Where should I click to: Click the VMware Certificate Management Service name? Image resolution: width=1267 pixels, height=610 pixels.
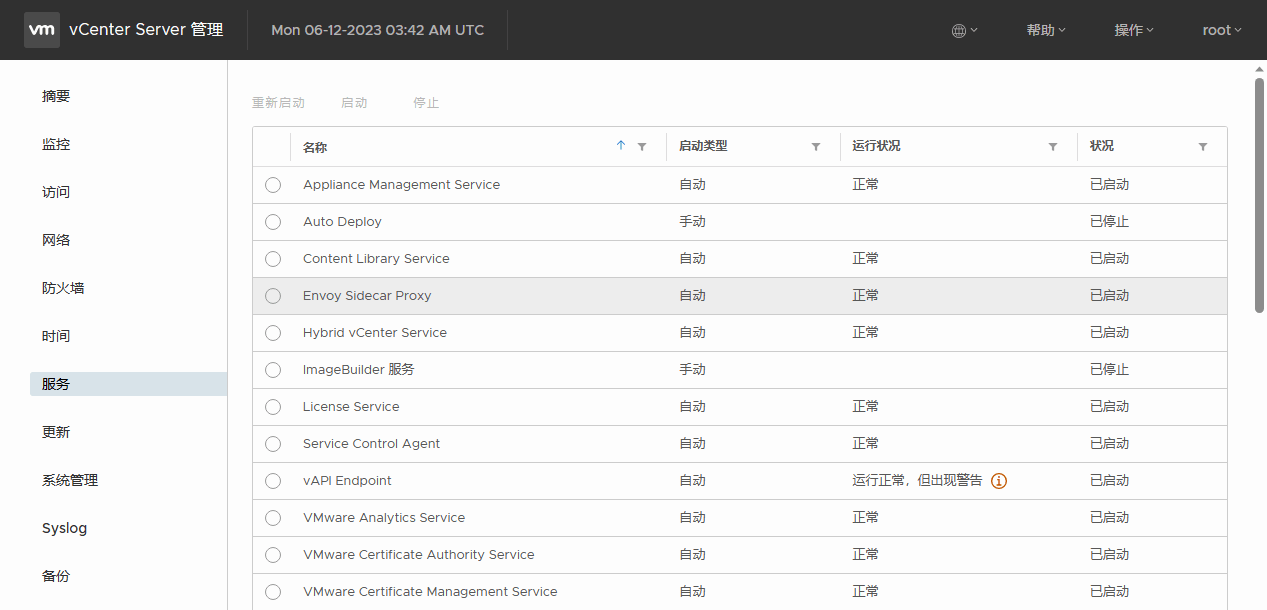tap(430, 592)
